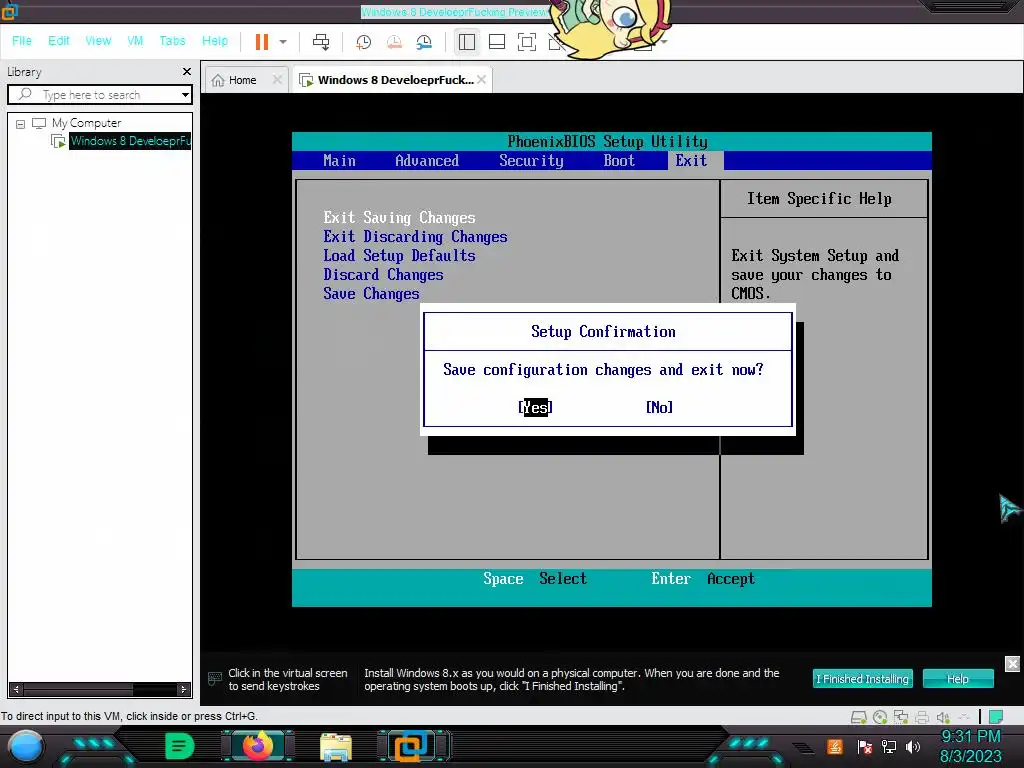
Task: Open the Tabs menu
Action: pyautogui.click(x=172, y=40)
